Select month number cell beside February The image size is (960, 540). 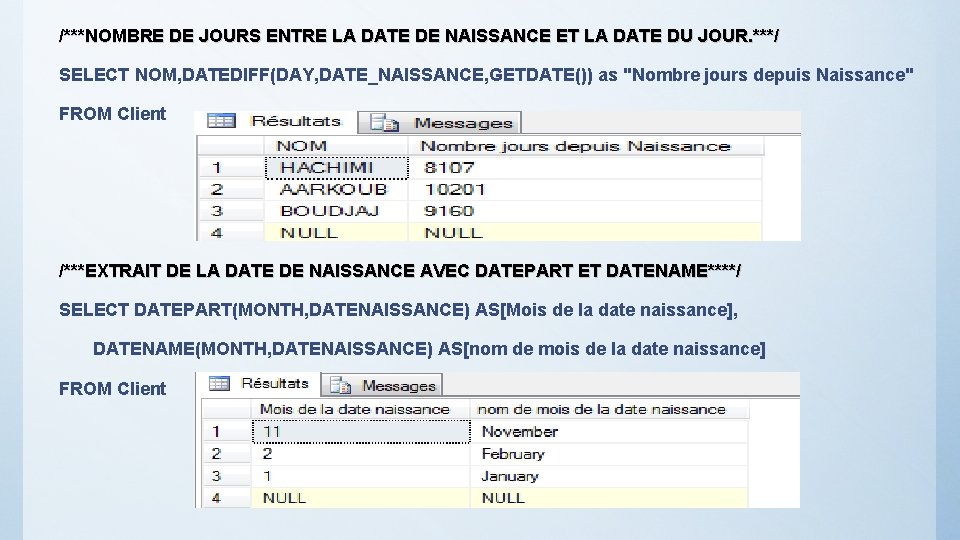click(361, 454)
